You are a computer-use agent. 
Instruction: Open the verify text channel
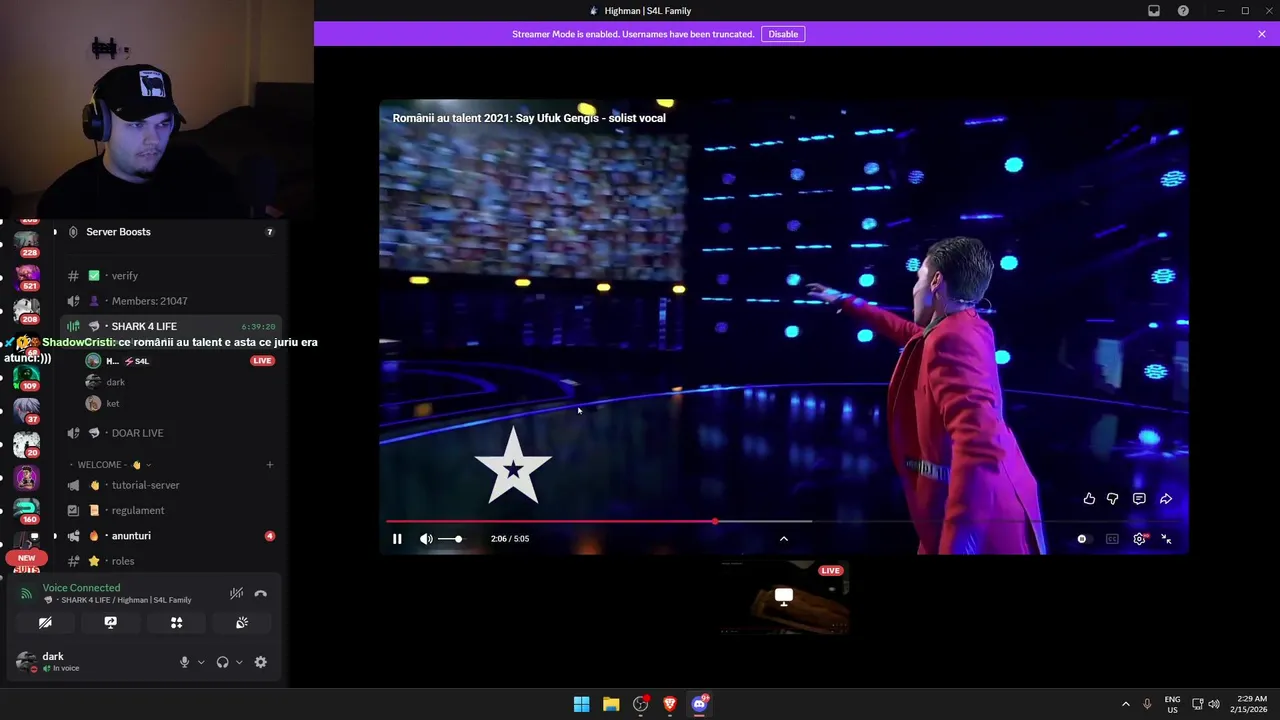coord(170,276)
